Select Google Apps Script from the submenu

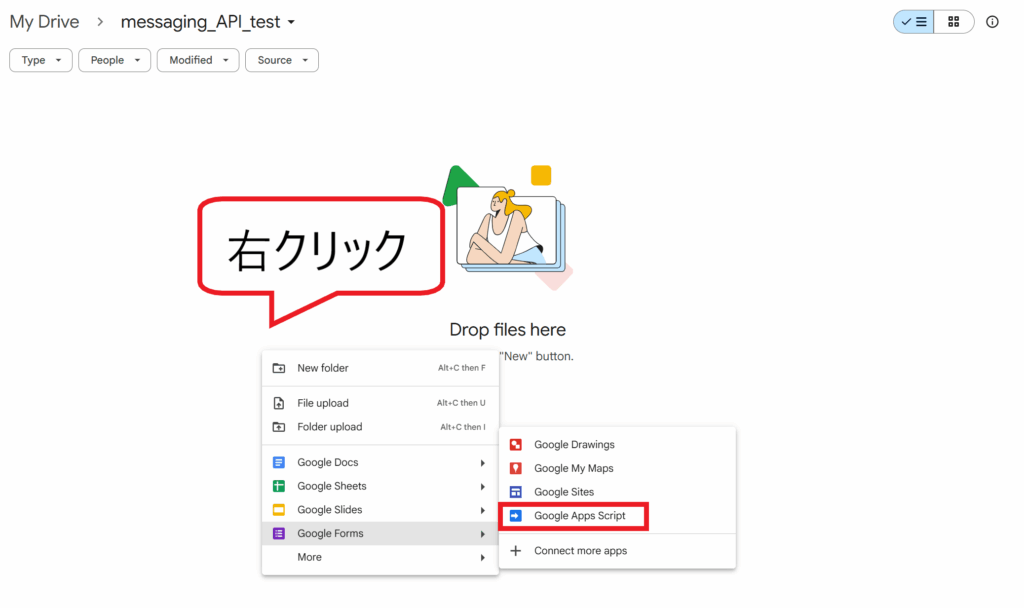pos(617,516)
